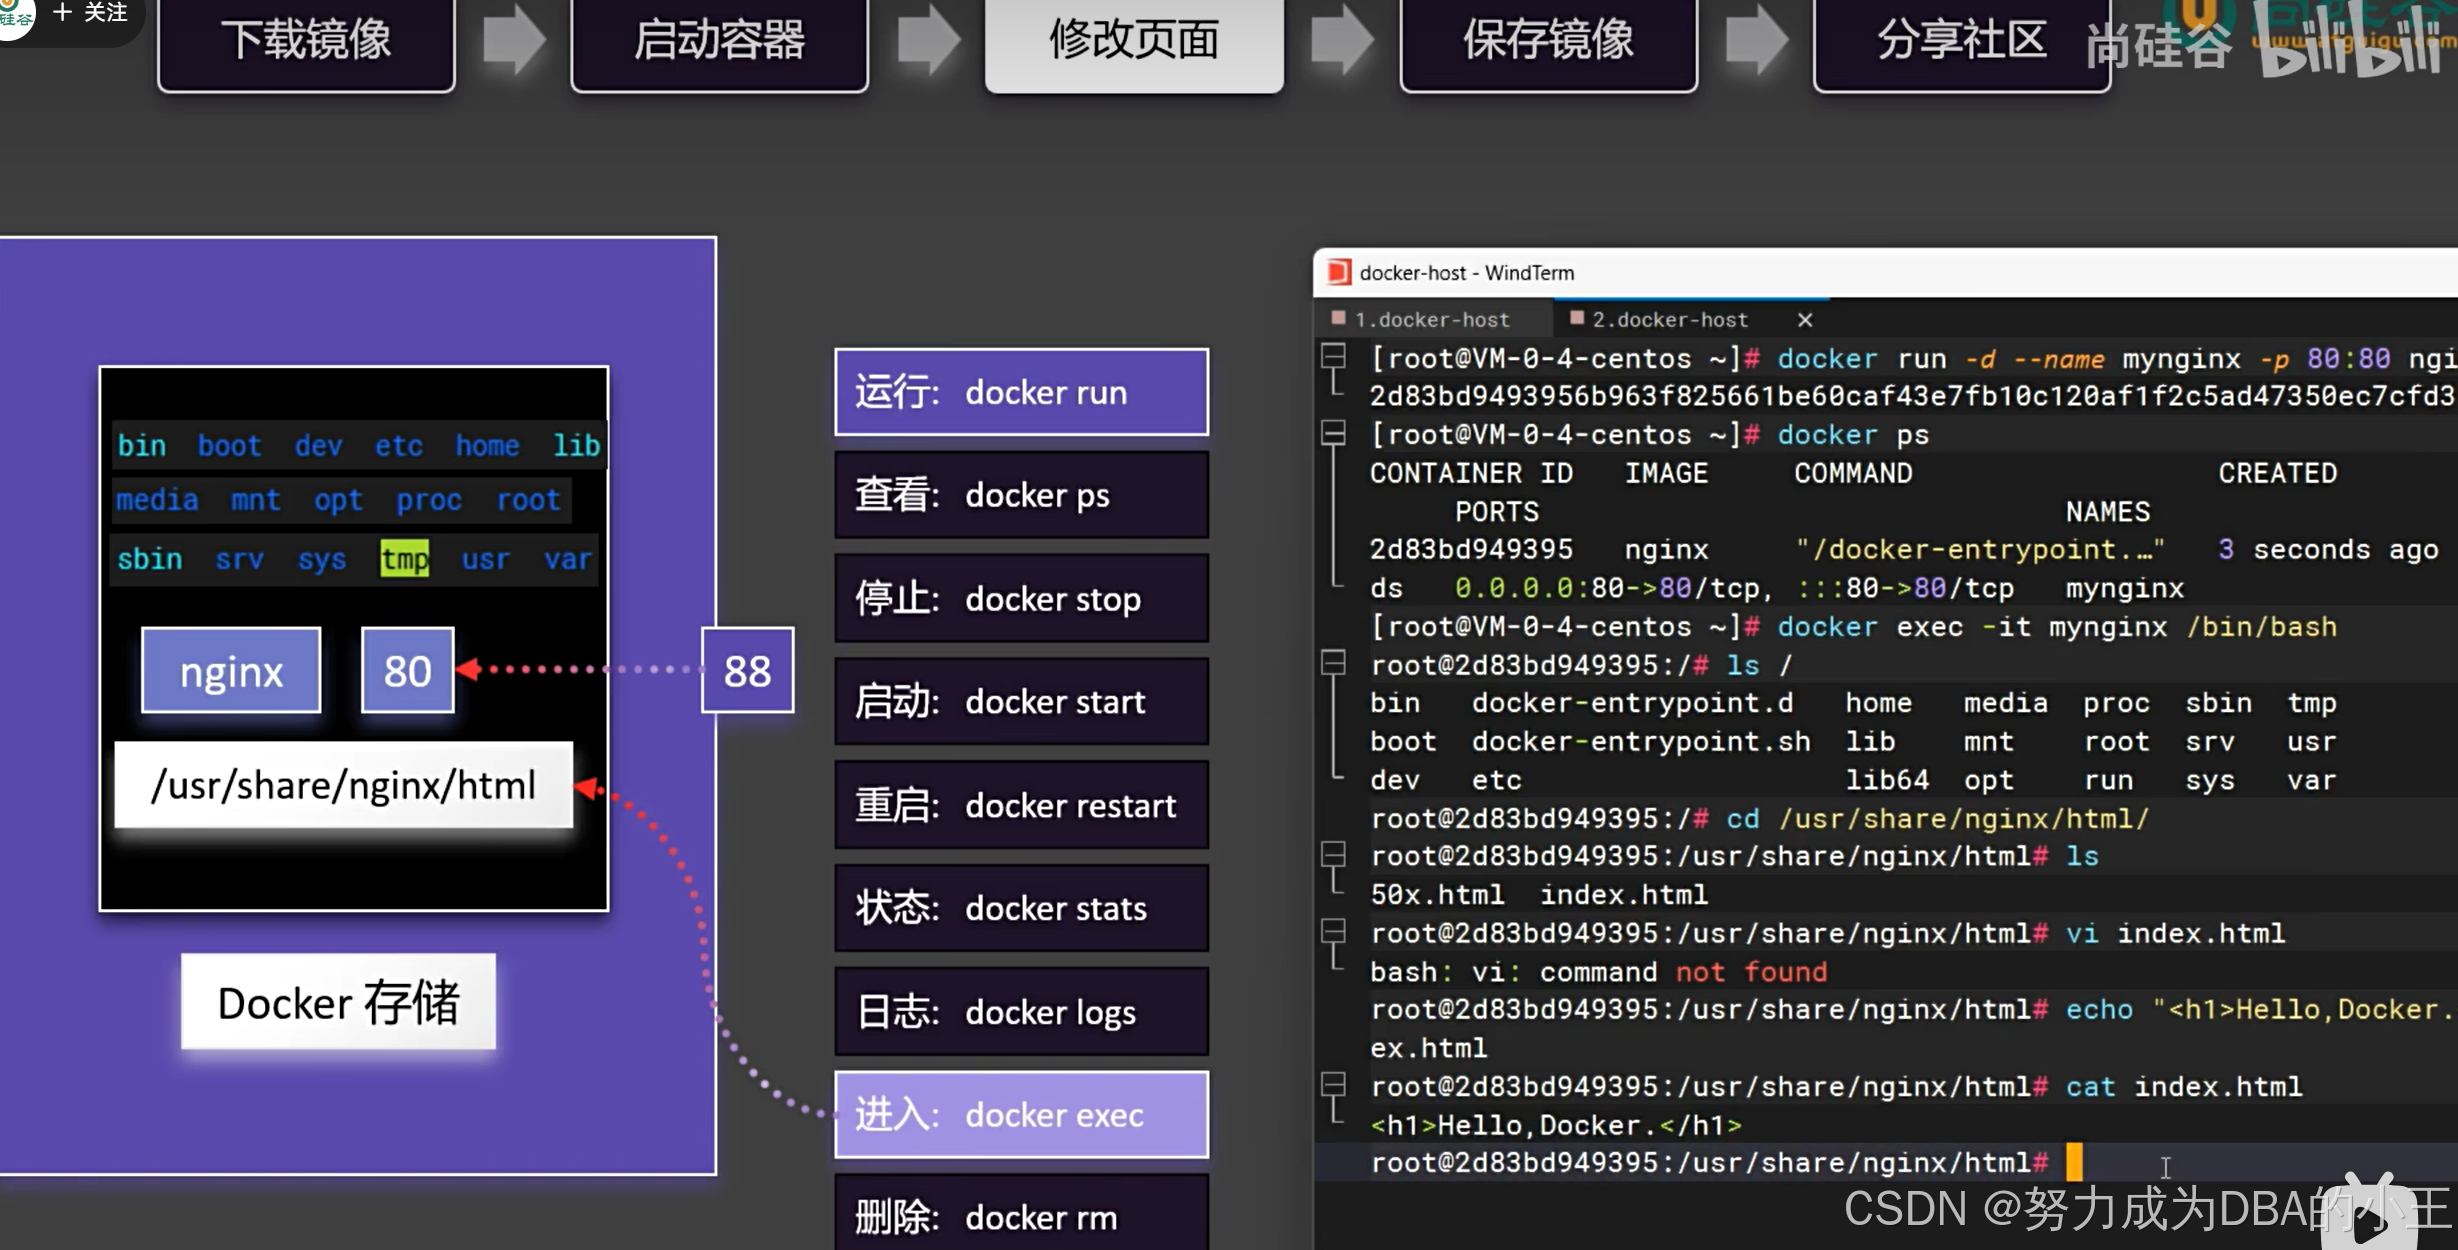2458x1250 pixels.
Task: Switch to the 1.docker-host tab
Action: [x=1431, y=320]
